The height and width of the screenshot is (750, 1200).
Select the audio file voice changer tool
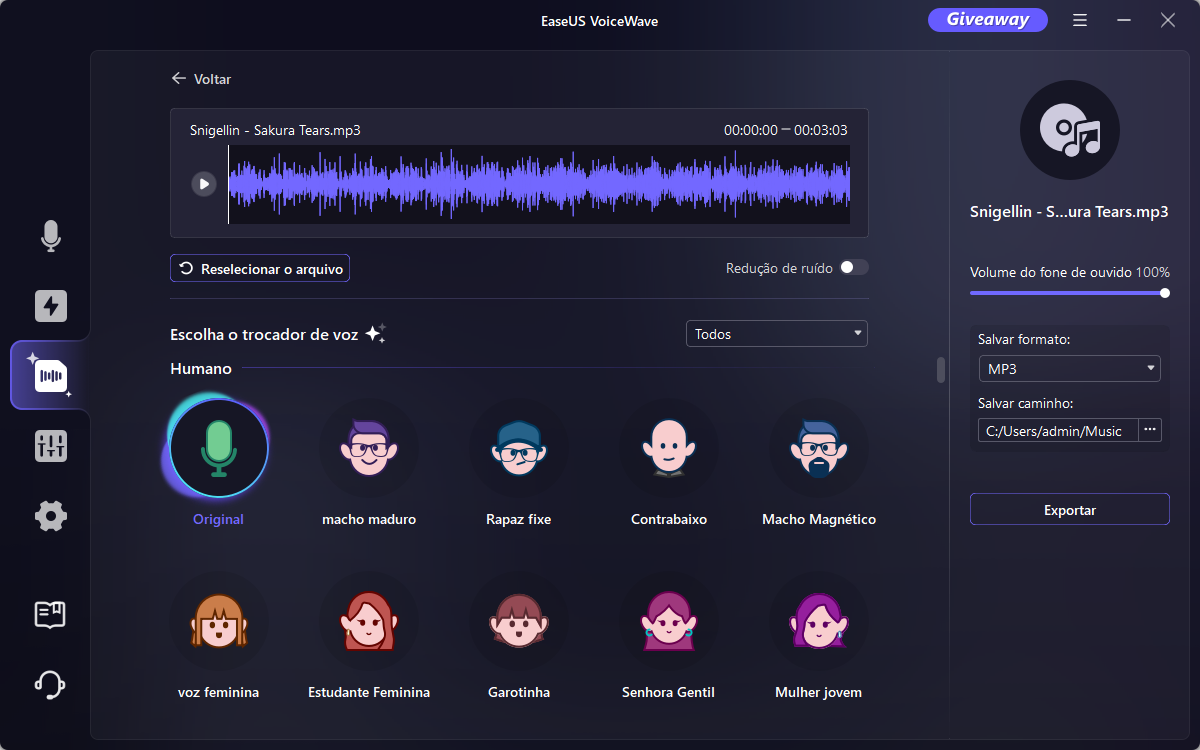point(48,375)
